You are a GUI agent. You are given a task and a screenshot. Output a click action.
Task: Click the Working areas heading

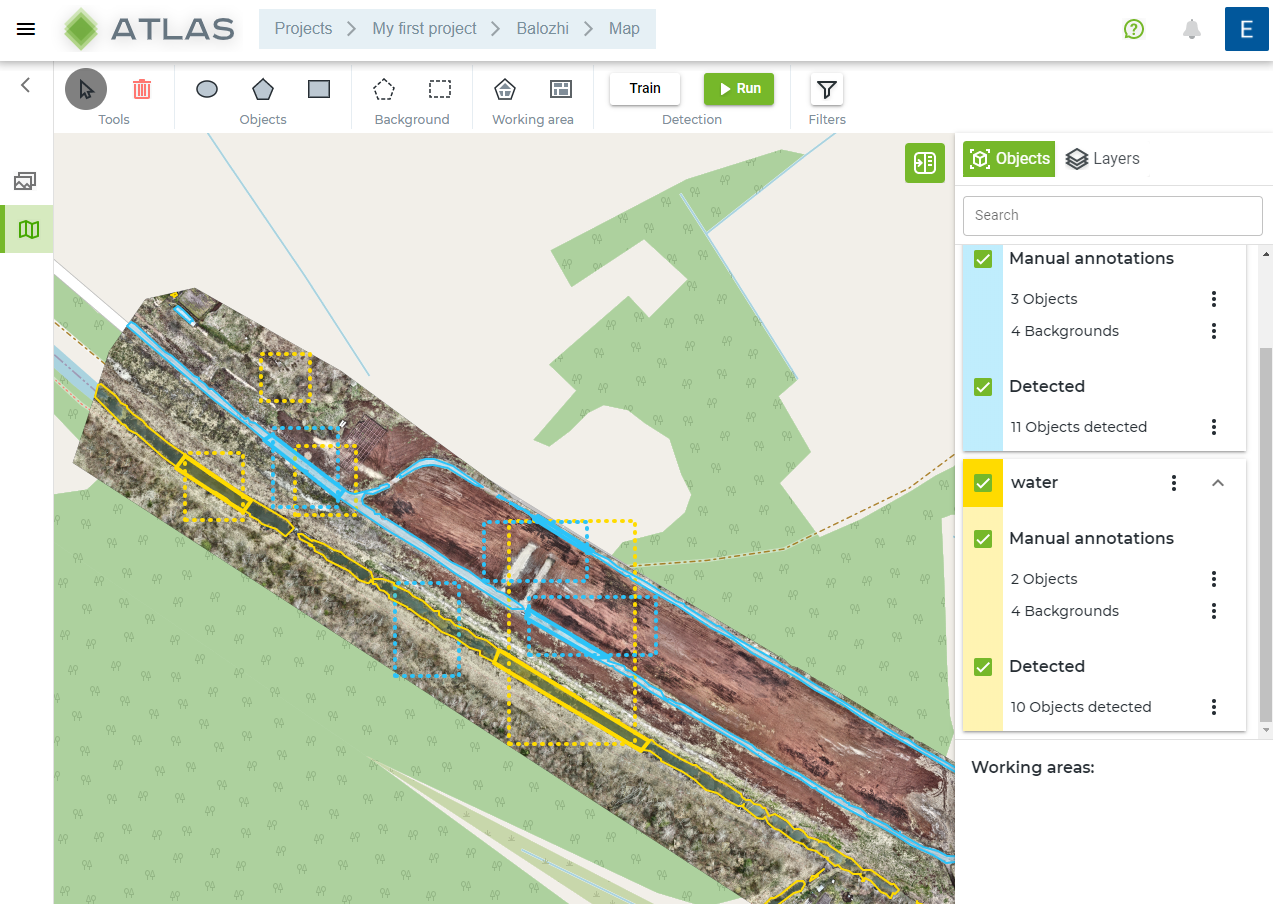1033,768
